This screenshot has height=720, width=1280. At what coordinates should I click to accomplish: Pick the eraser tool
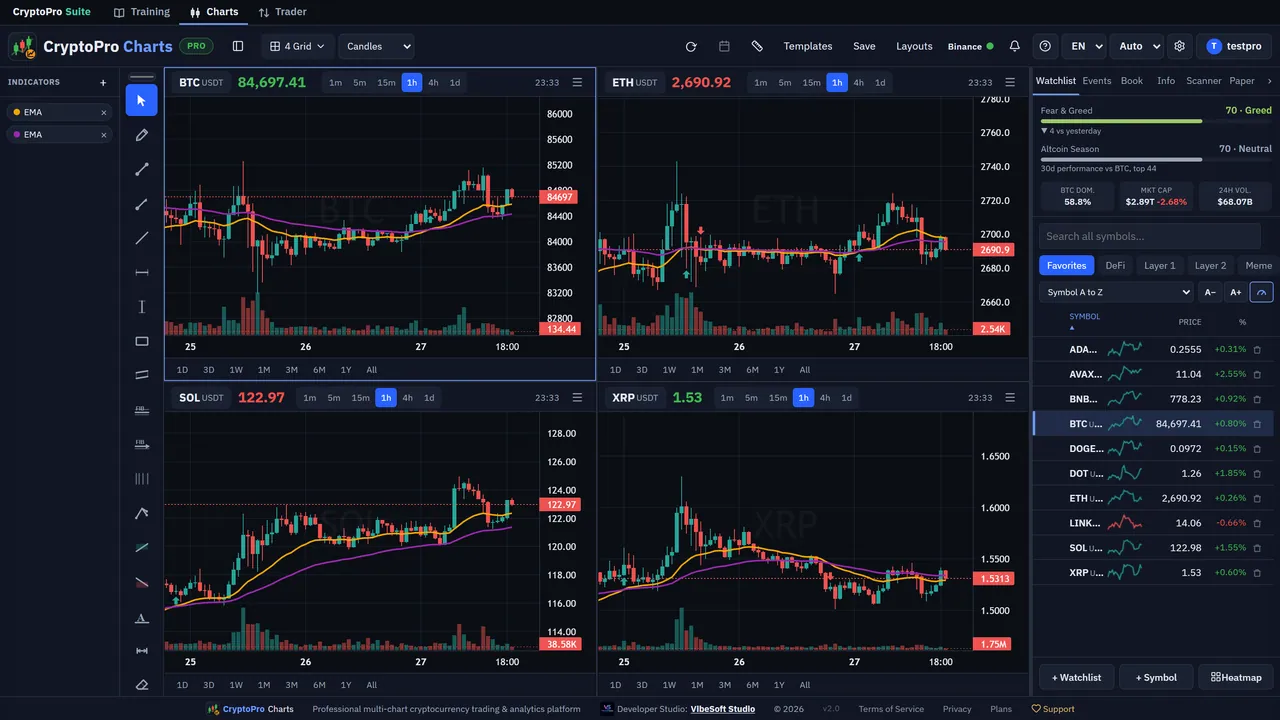141,685
